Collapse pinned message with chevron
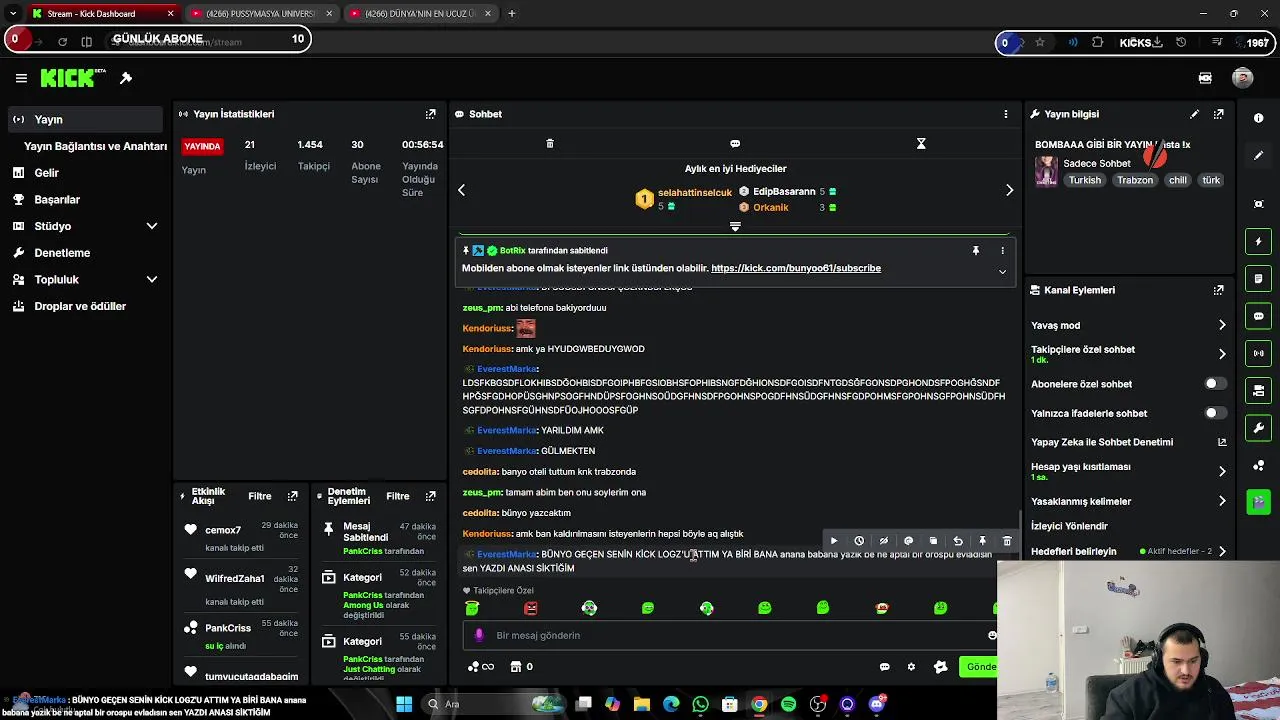Screen dimensions: 1280x720 click(x=1002, y=272)
